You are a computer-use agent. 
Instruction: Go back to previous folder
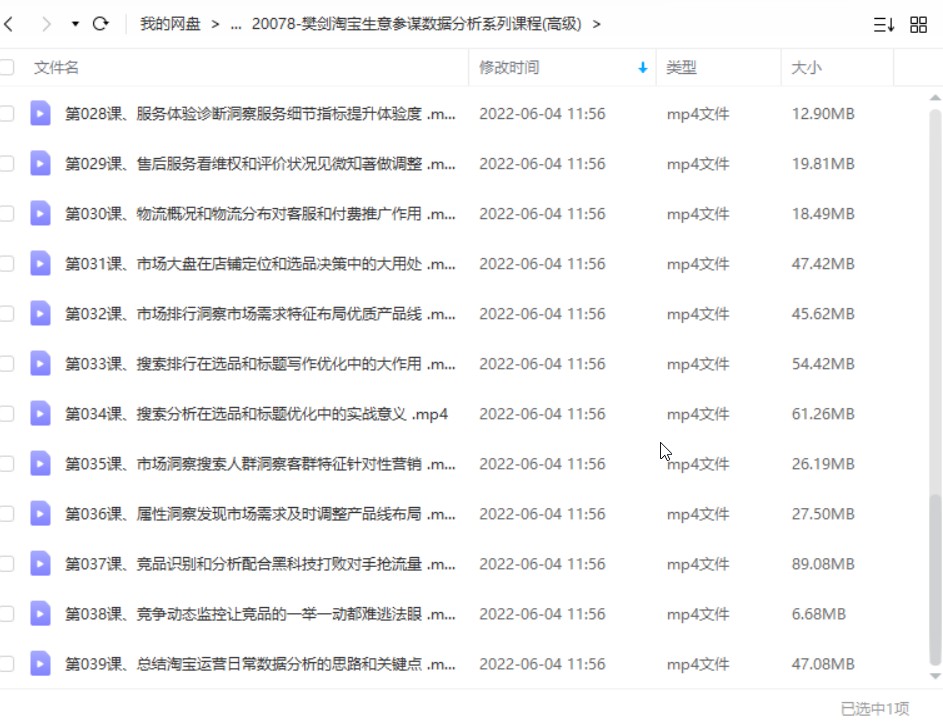click(x=8, y=24)
